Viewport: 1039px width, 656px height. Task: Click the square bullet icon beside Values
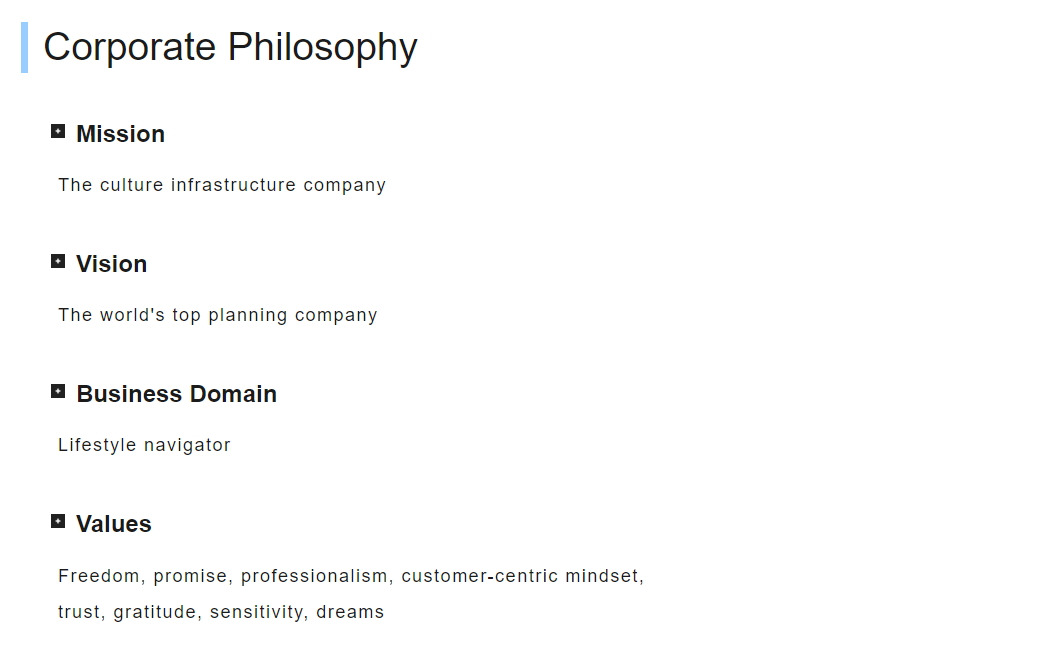point(58,521)
